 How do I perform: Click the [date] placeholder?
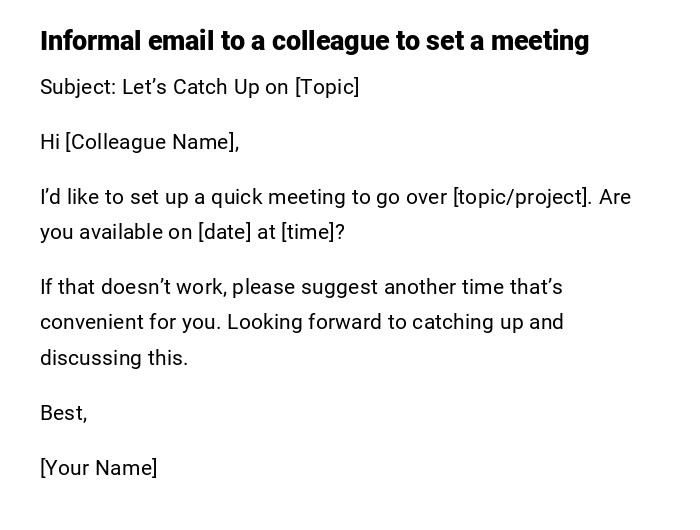click(x=224, y=232)
